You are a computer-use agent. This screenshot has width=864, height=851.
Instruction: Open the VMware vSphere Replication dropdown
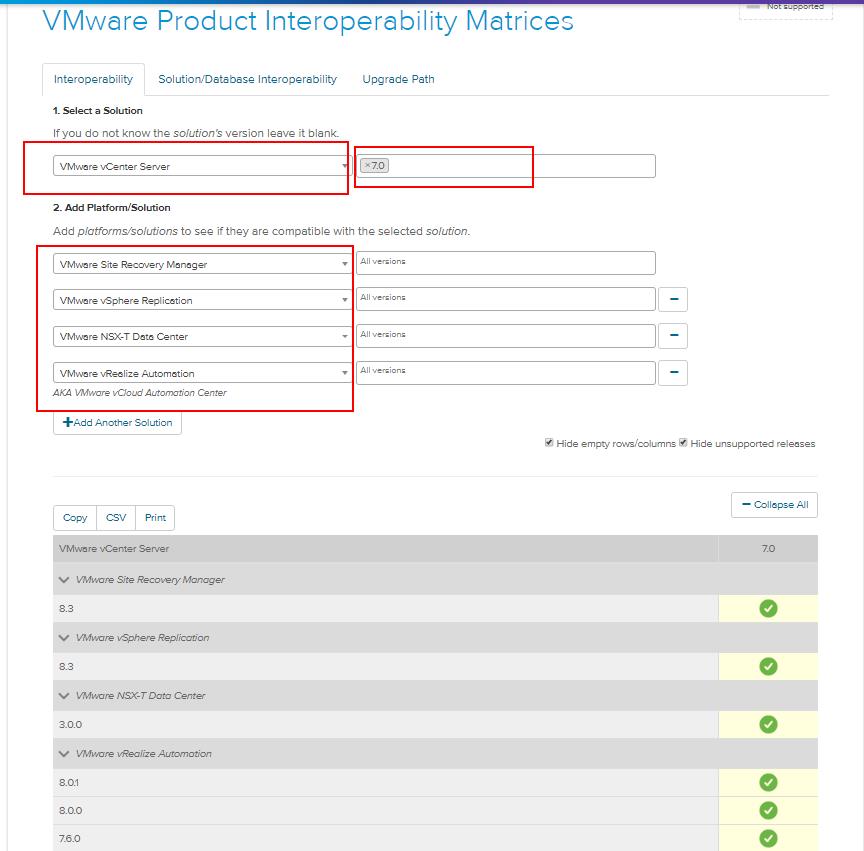coord(202,300)
